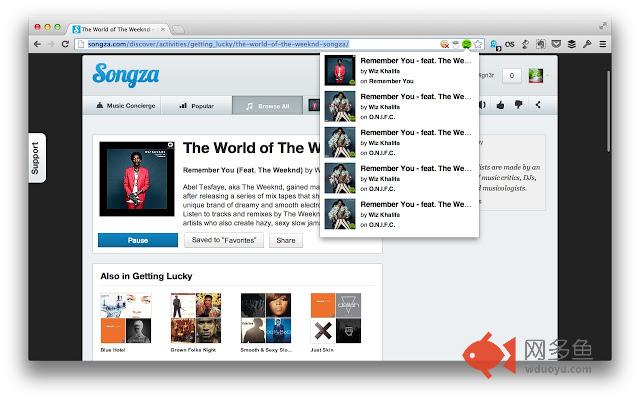The height and width of the screenshot is (400, 640).
Task: Click the "The World of The W" page title
Action: tap(251, 148)
